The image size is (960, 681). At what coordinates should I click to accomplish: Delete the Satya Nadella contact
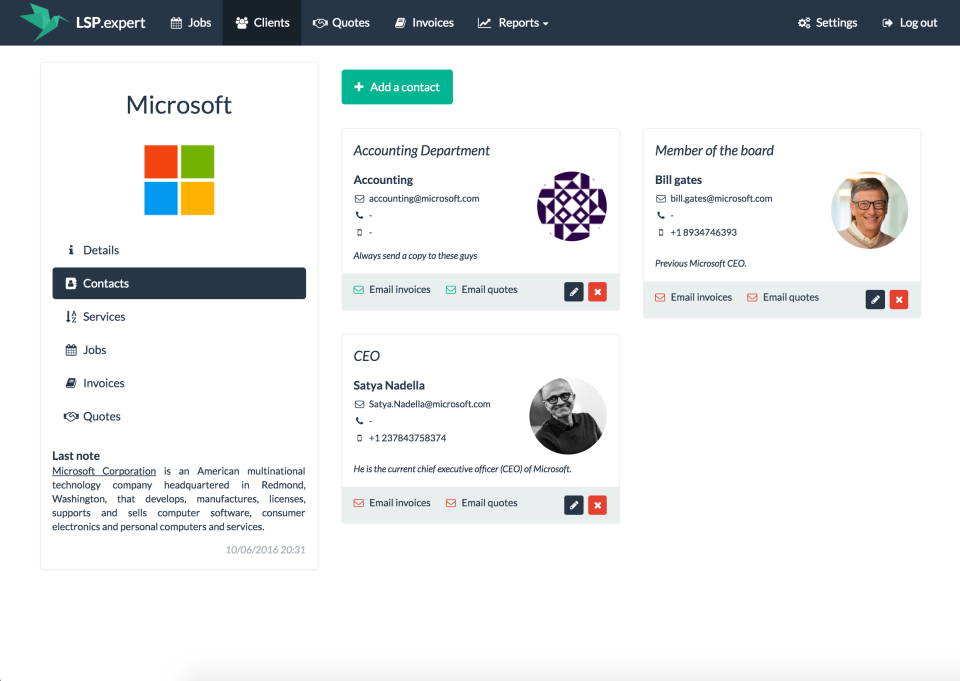click(x=597, y=505)
